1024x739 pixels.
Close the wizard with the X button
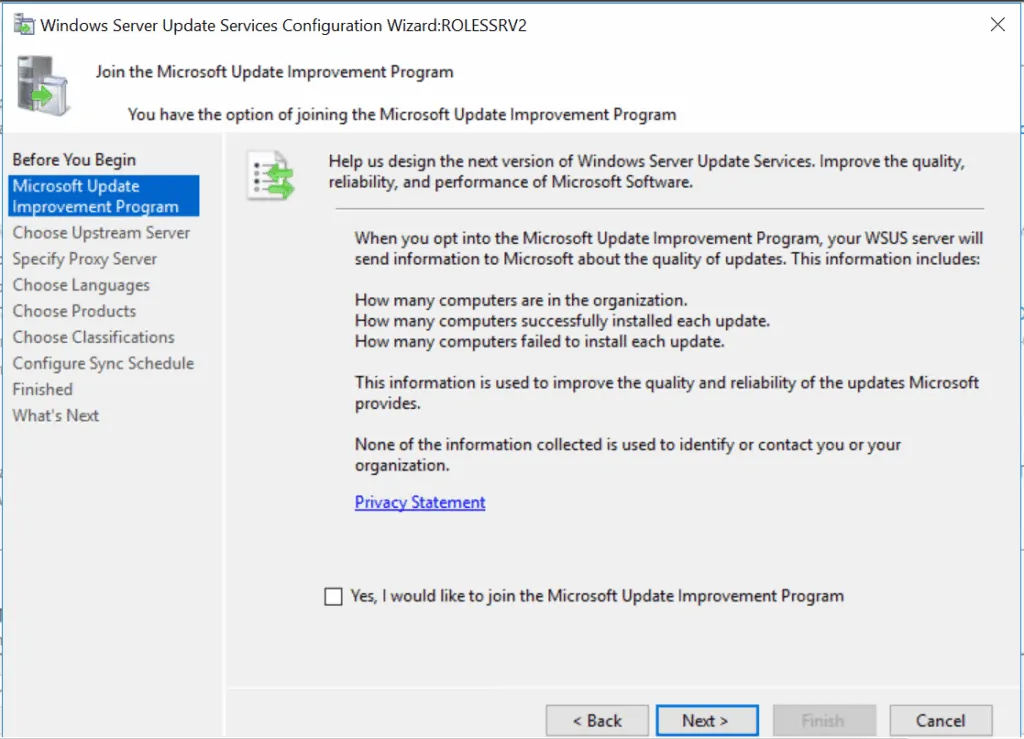click(x=997, y=24)
